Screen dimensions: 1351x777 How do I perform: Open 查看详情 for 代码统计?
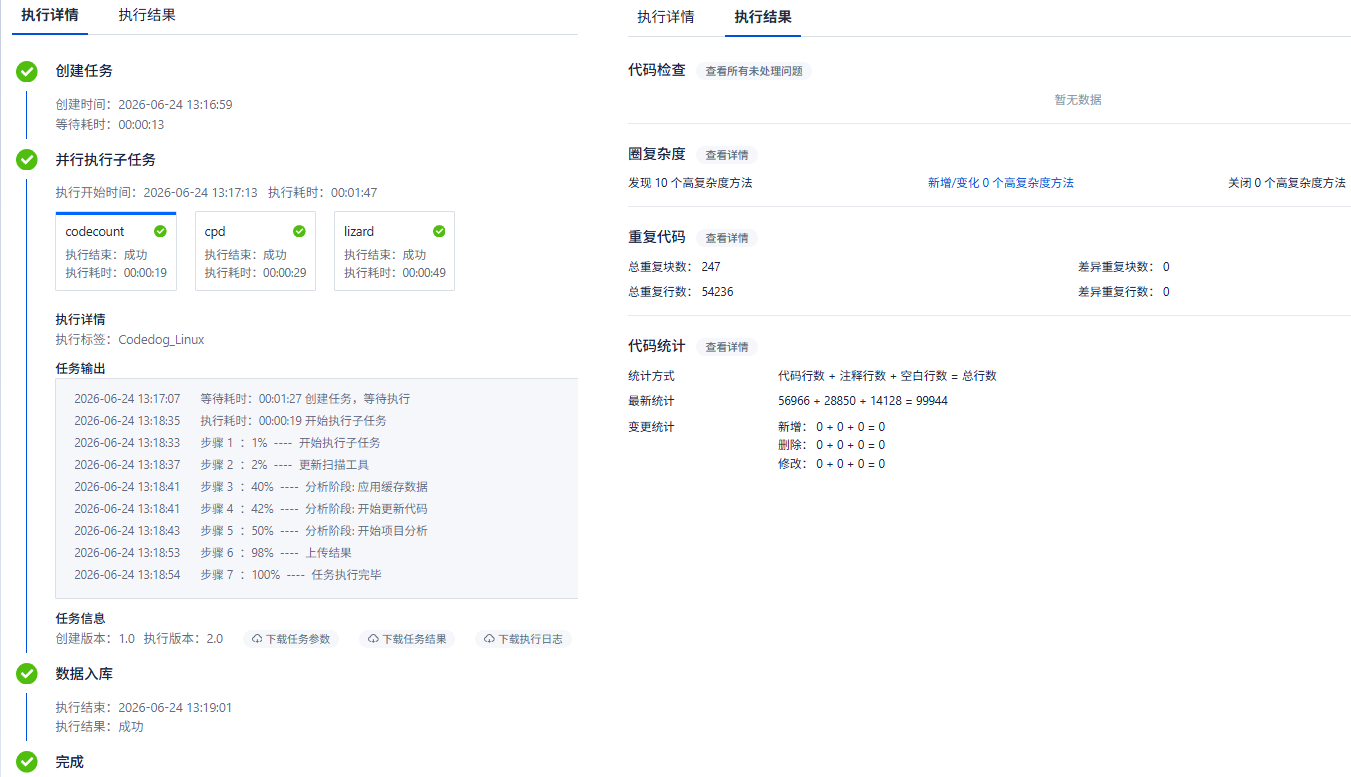coord(727,347)
